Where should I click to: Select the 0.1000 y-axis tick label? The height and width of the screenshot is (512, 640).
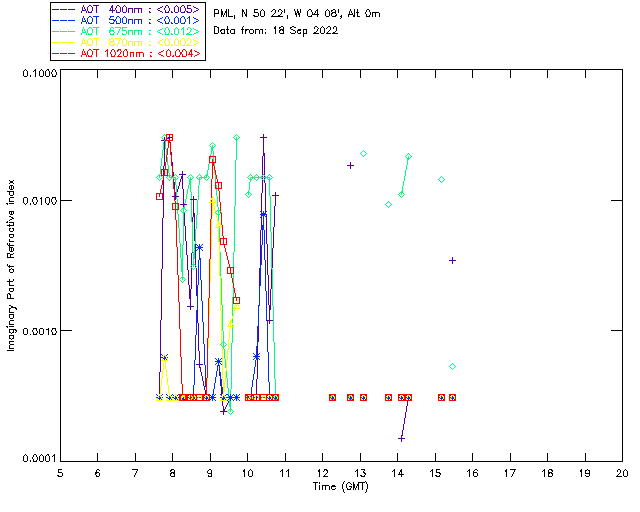[x=38, y=75]
